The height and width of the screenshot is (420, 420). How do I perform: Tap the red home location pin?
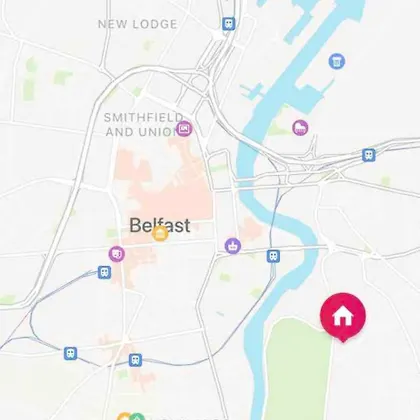click(343, 317)
